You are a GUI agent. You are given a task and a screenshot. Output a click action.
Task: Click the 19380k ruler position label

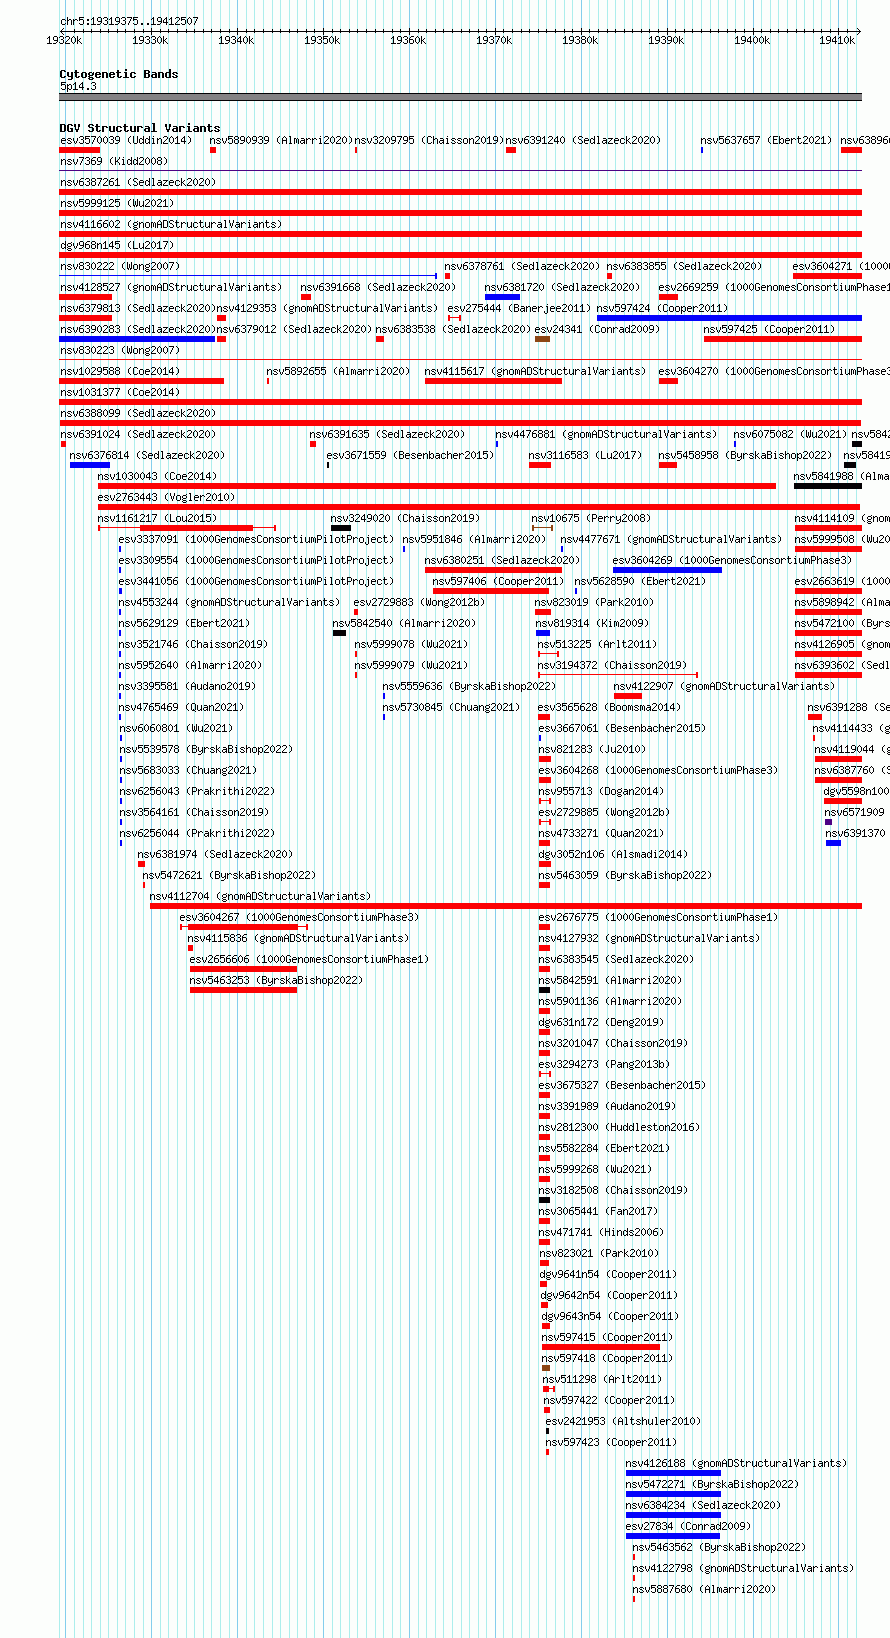(580, 40)
